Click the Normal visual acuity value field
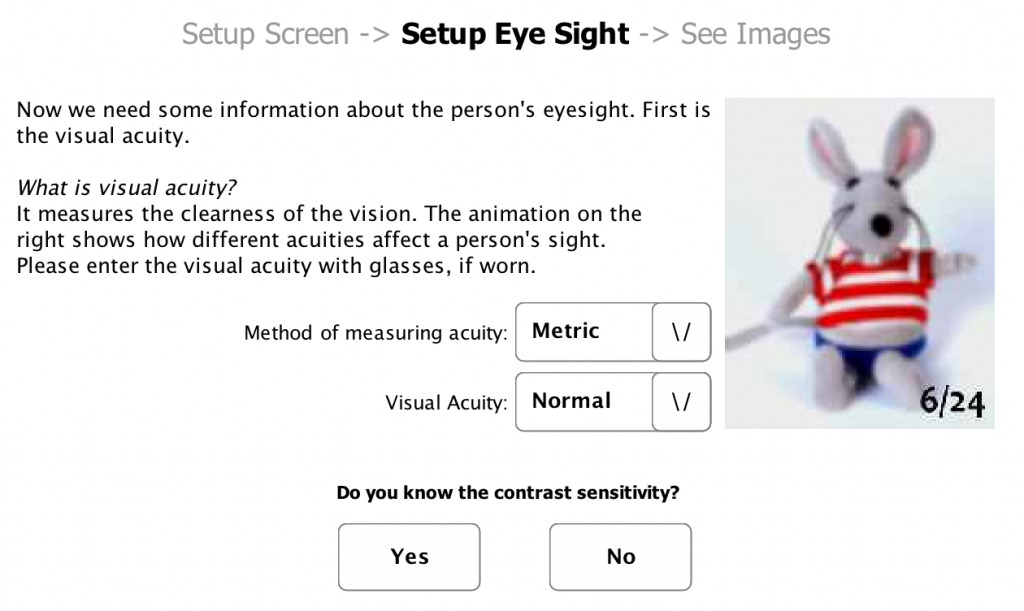Viewport: 1024px width, 611px height. (584, 402)
